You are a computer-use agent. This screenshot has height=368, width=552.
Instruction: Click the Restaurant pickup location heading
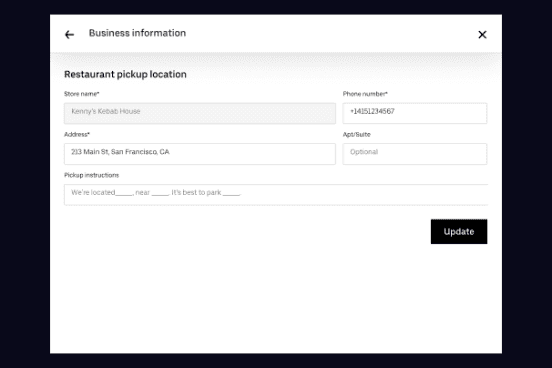125,74
